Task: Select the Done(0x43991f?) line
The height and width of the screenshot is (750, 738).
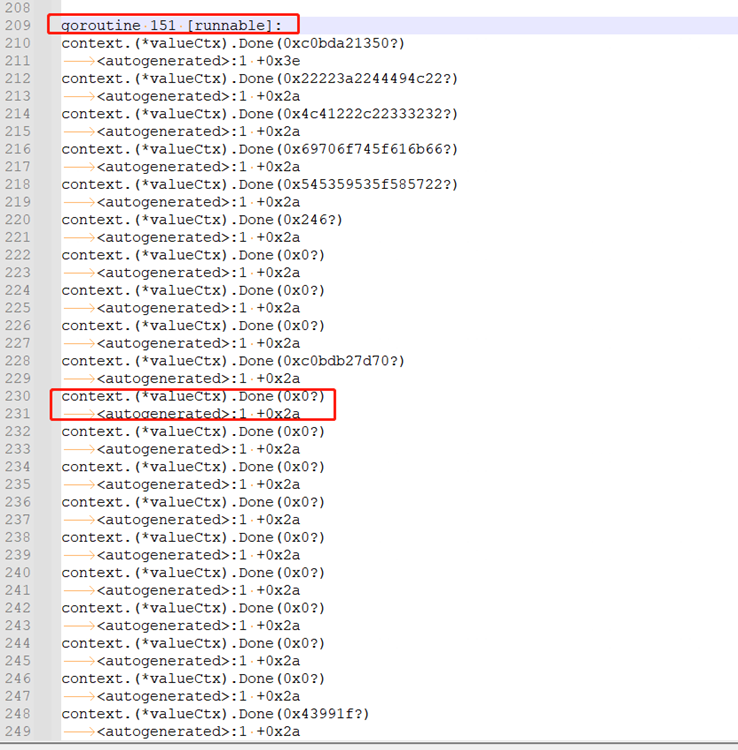Action: [215, 714]
